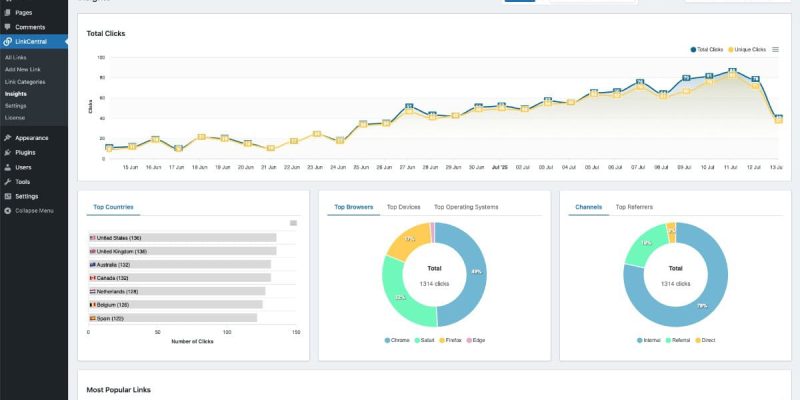
Task: Click the Belgium (126) bar
Action: tap(176, 305)
